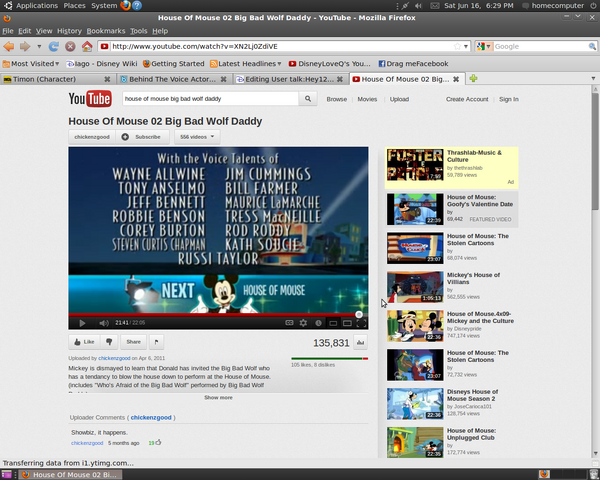
Task: Open the Browse link
Action: 336,99
